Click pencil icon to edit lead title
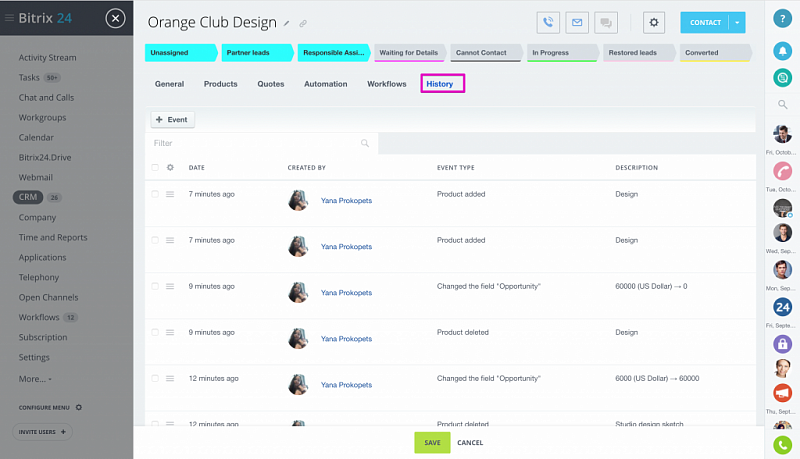Image resolution: width=800 pixels, height=459 pixels. 287,23
